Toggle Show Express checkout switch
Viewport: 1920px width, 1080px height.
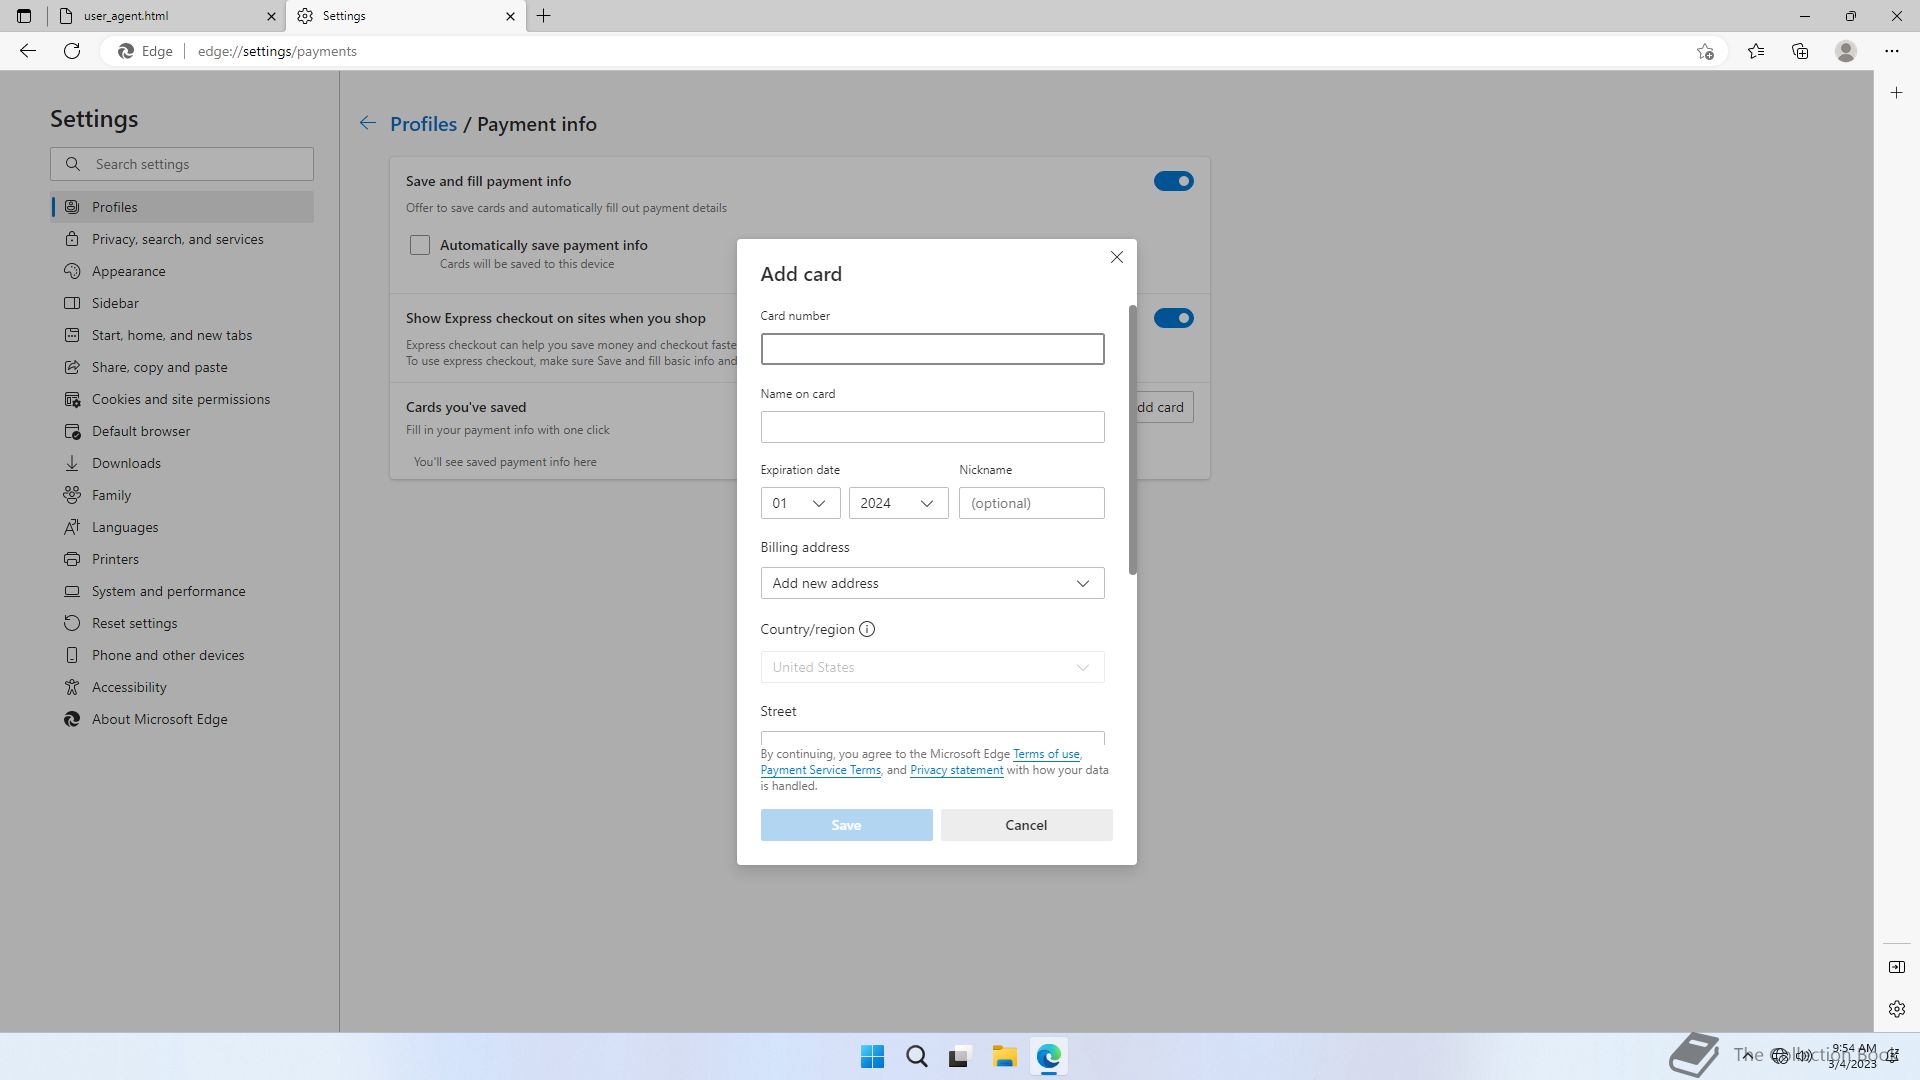[1173, 318]
